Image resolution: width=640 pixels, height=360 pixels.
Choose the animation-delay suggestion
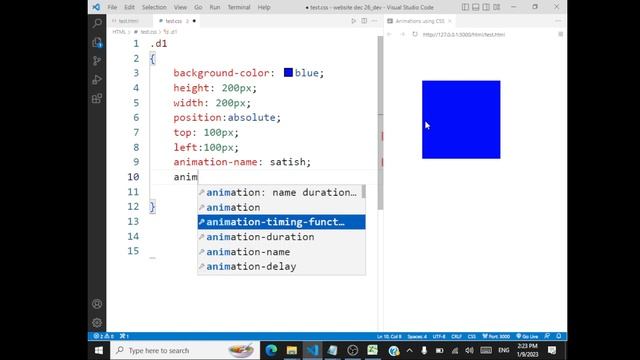(282, 267)
